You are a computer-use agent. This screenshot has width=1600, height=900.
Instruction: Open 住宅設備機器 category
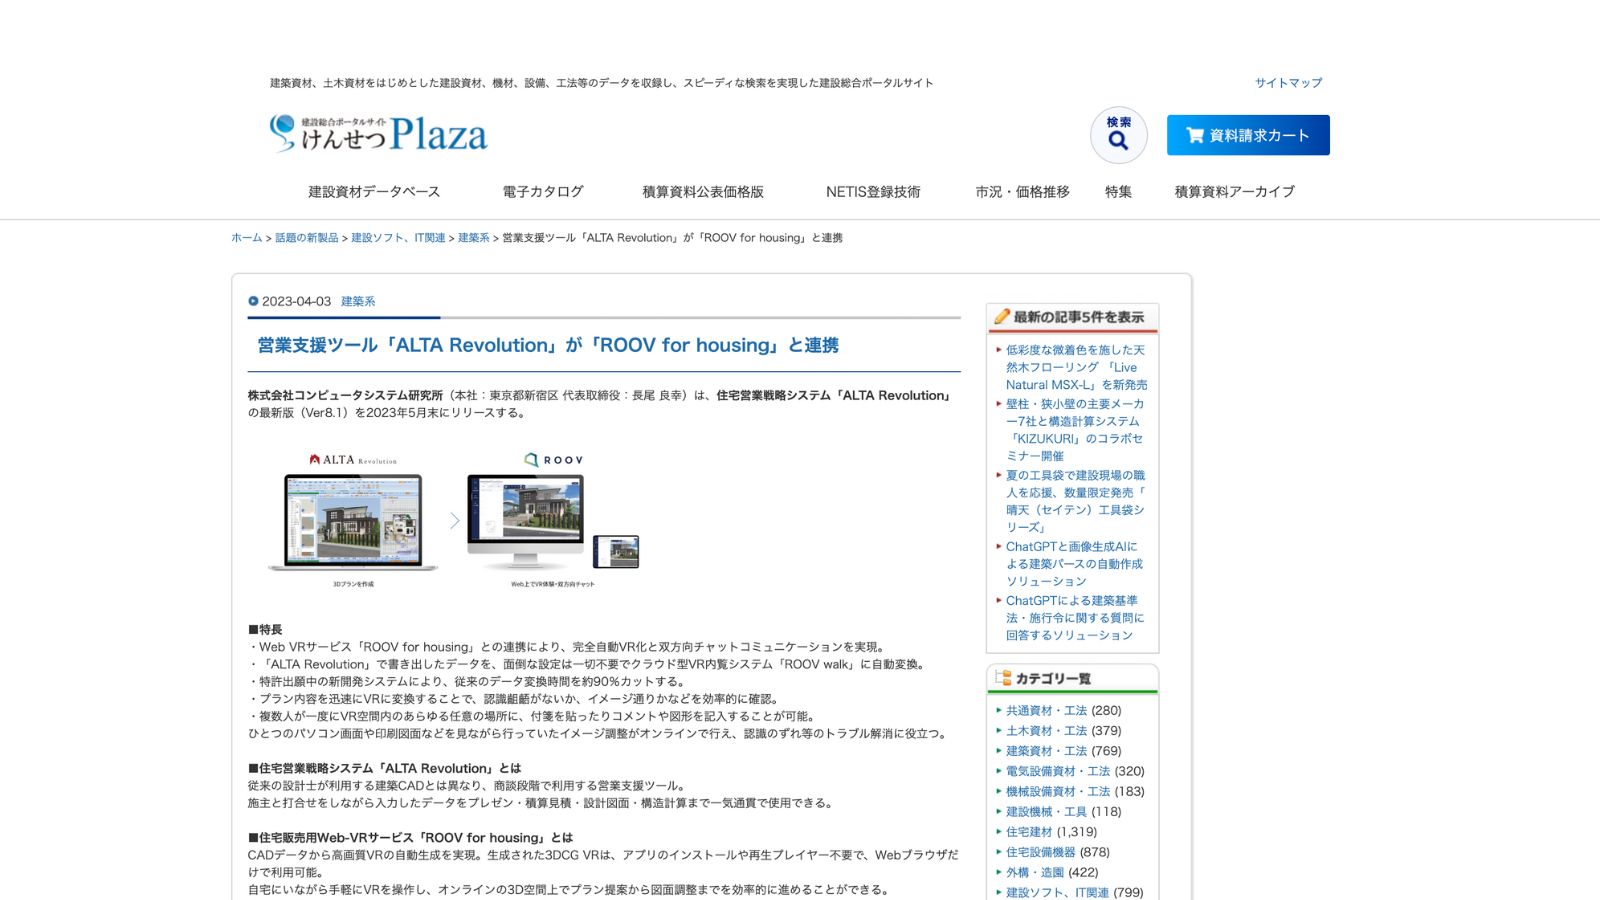1041,852
